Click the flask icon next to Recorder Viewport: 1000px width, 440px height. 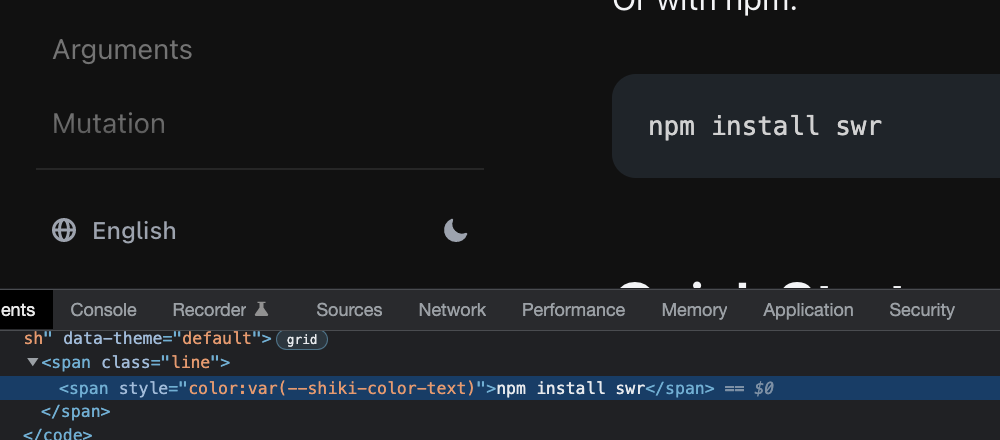click(x=261, y=309)
